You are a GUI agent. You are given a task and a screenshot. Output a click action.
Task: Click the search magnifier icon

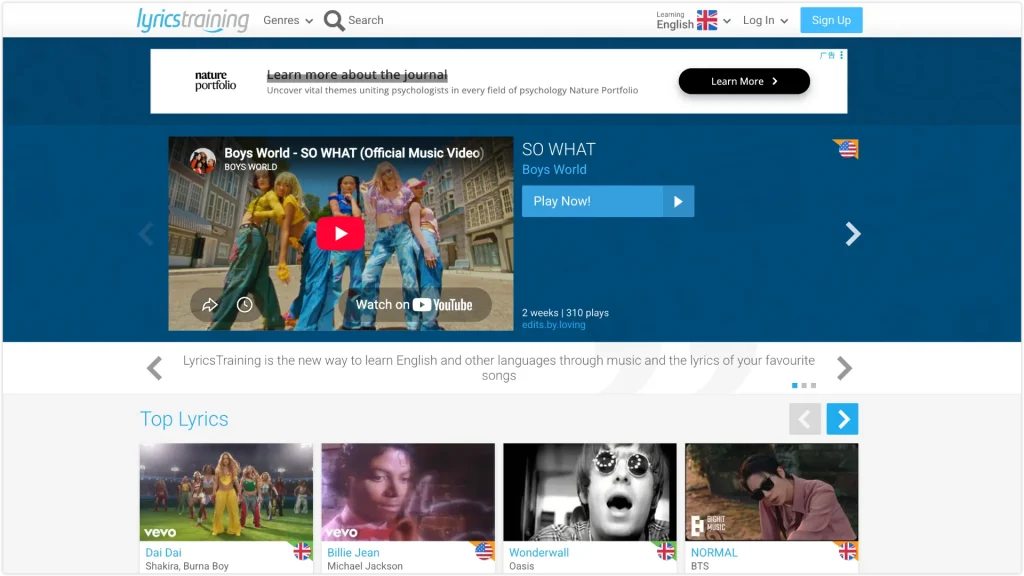point(334,20)
